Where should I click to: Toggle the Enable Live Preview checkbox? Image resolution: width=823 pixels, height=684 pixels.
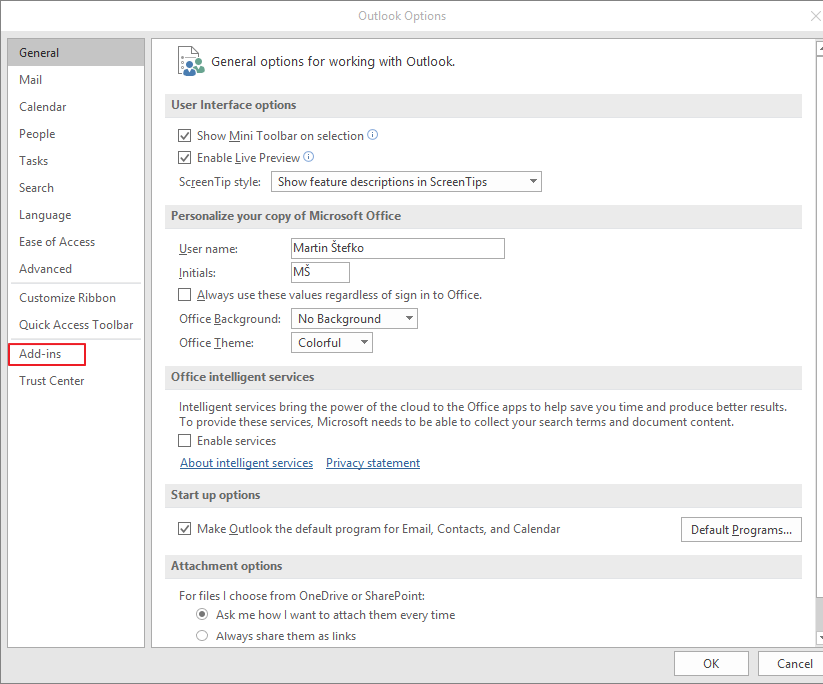point(184,157)
